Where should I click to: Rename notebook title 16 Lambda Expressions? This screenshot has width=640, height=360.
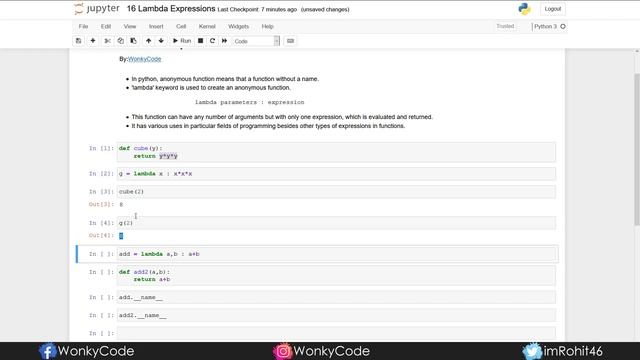(x=171, y=9)
